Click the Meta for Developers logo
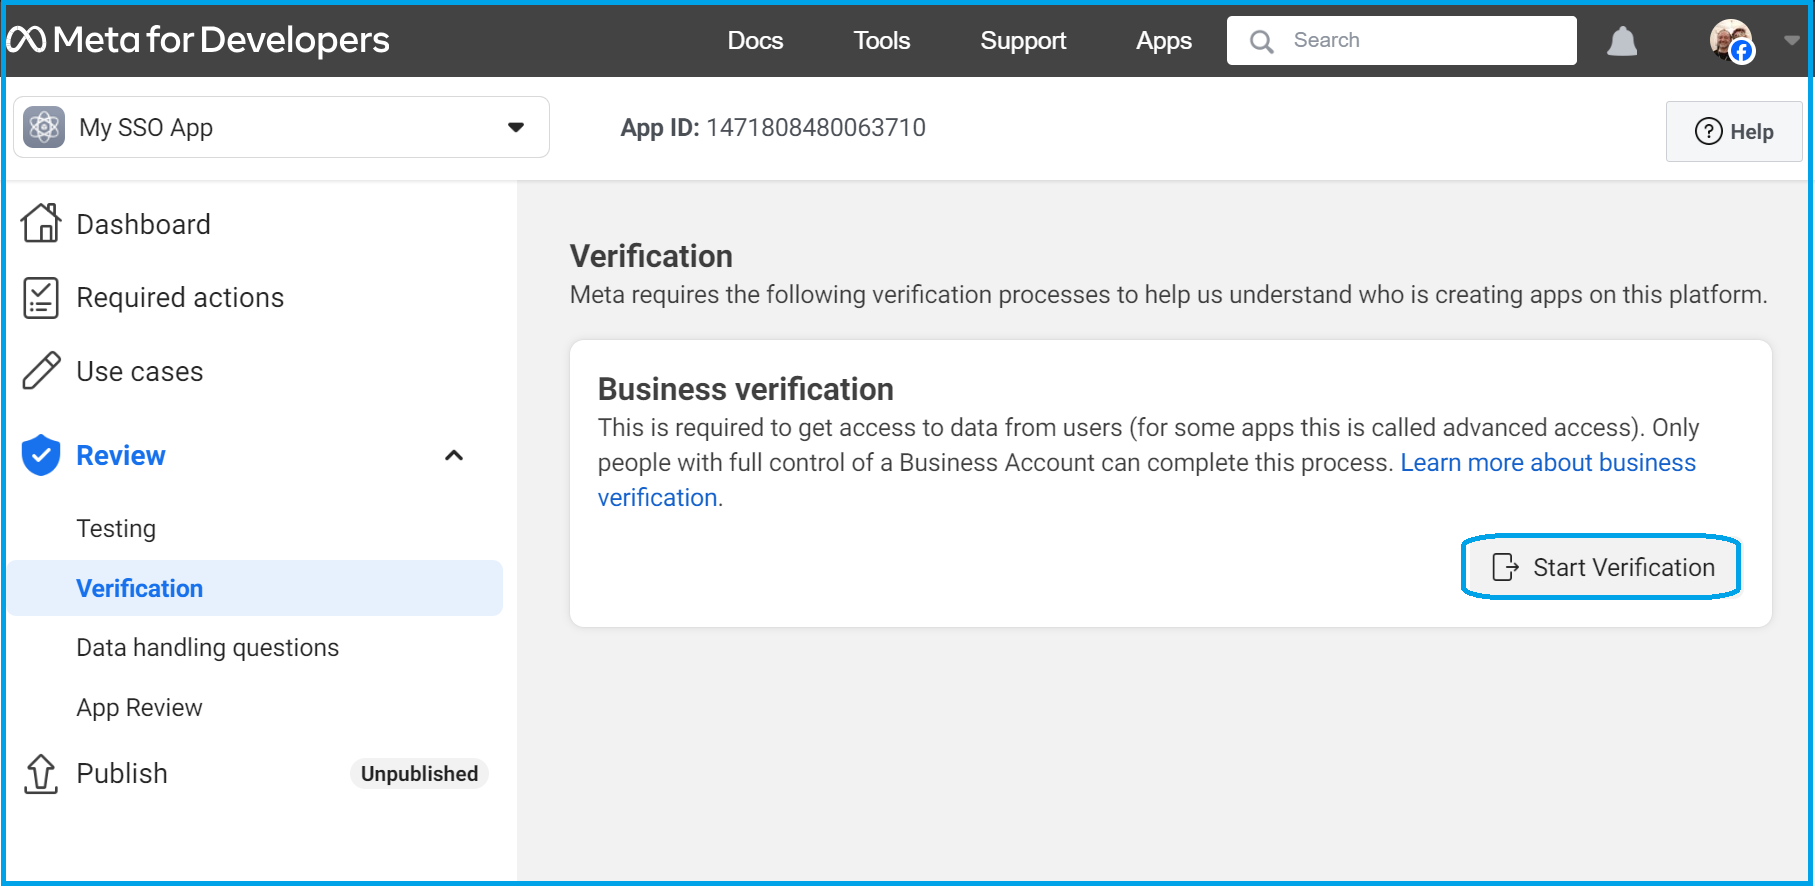 coord(198,40)
